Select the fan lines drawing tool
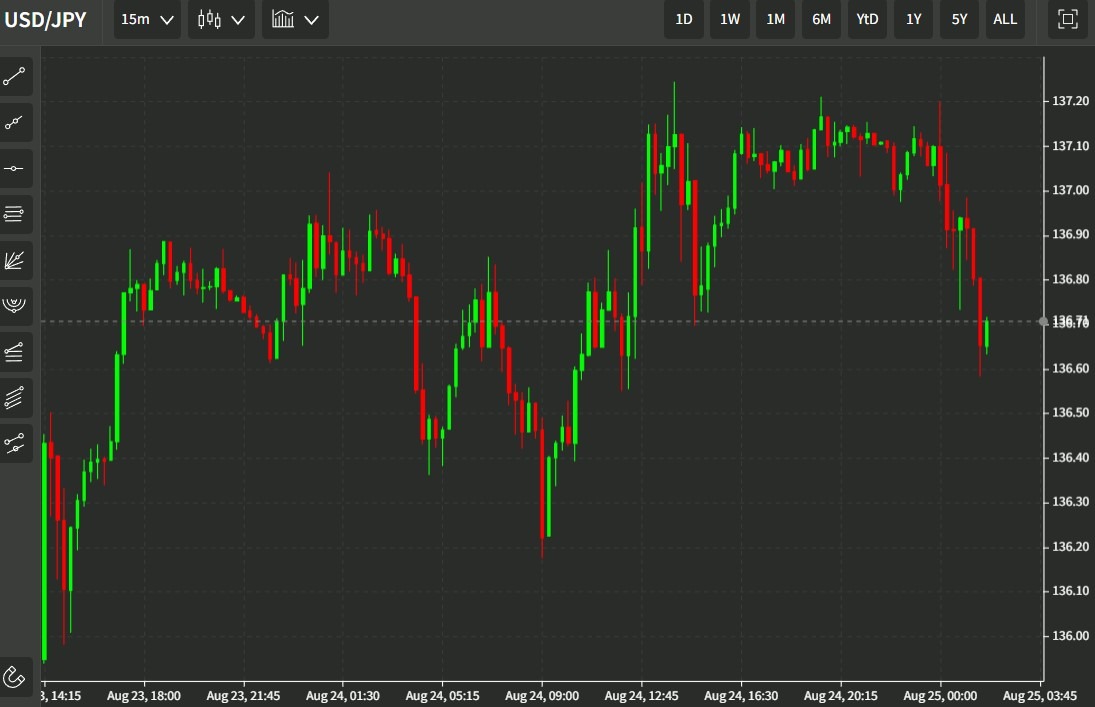Image resolution: width=1095 pixels, height=707 pixels. pyautogui.click(x=15, y=261)
